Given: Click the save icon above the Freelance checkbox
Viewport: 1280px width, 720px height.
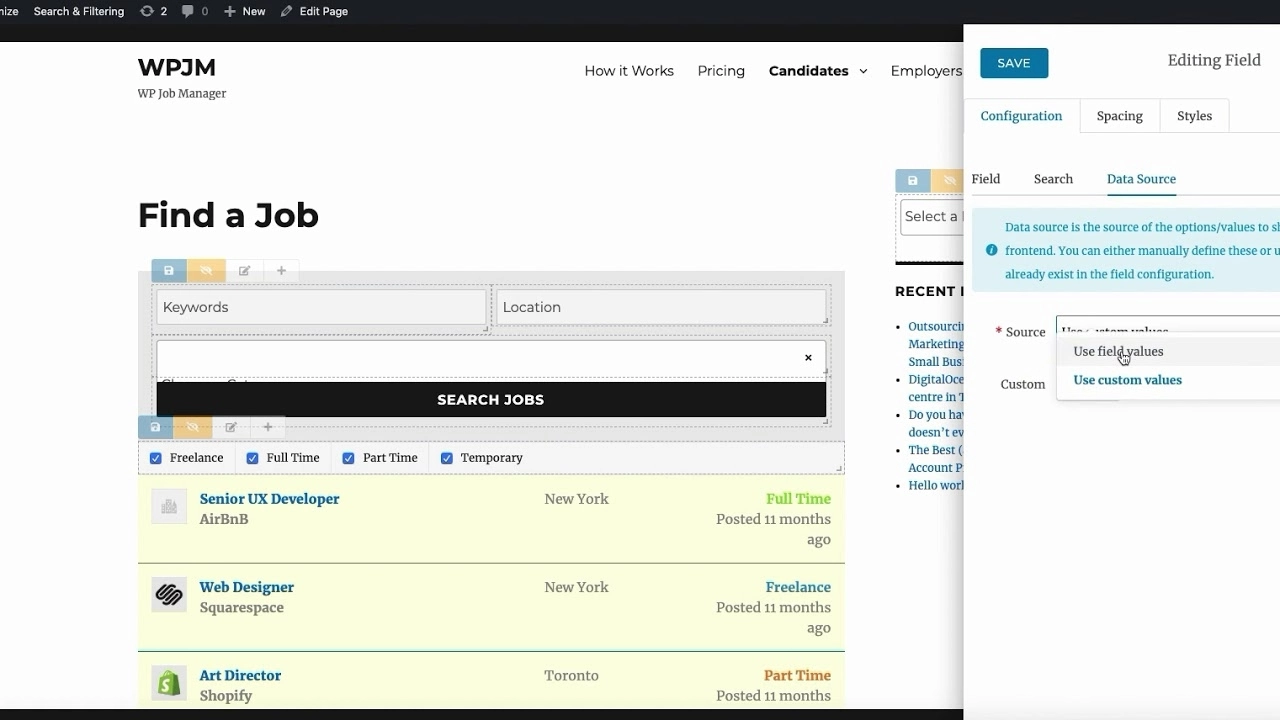Looking at the screenshot, I should [x=155, y=427].
